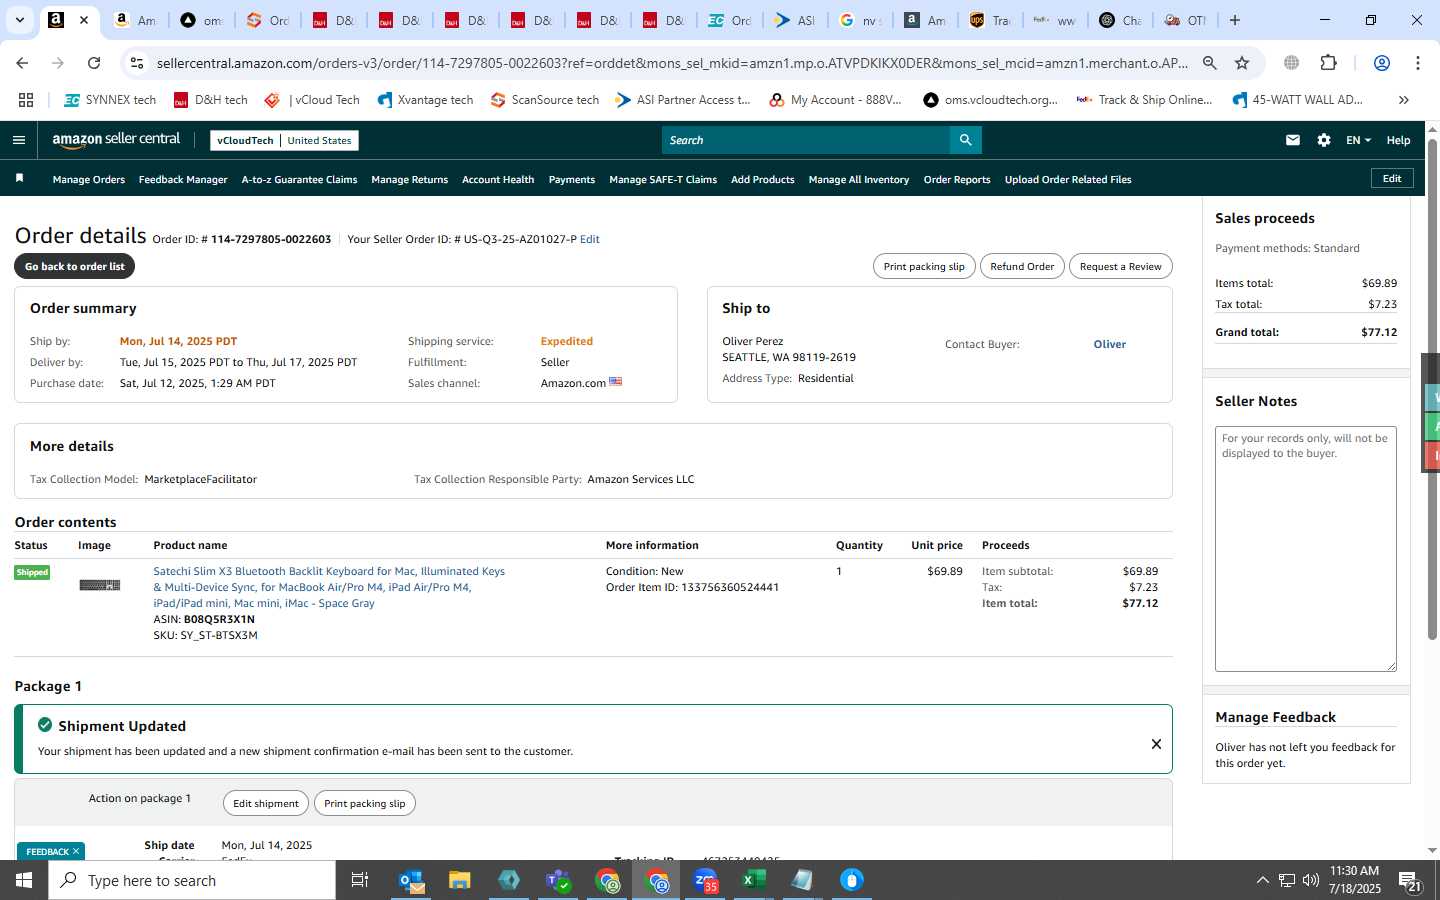Open File Explorer from the taskbar
Image resolution: width=1440 pixels, height=900 pixels.
(459, 880)
